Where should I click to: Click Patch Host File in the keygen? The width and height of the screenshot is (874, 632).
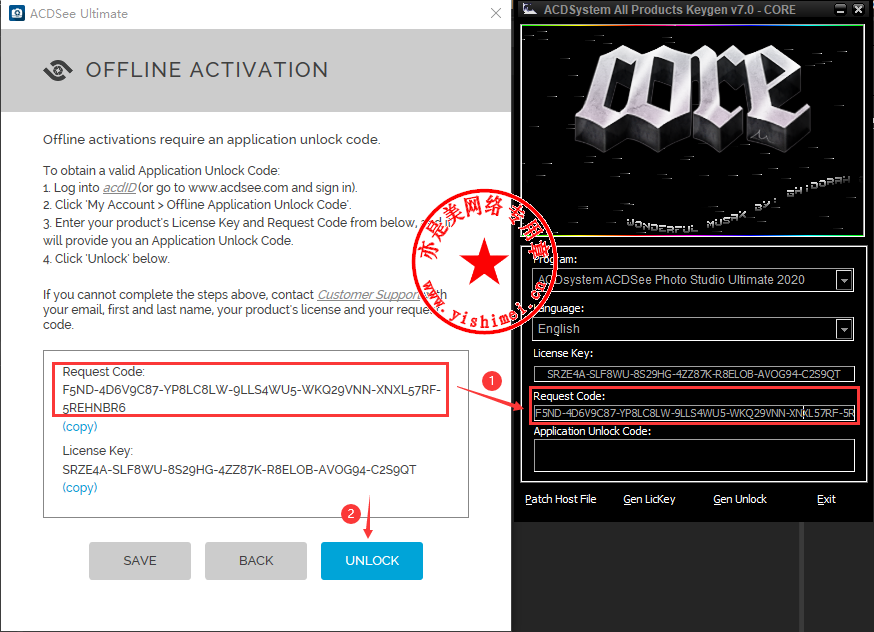coord(561,499)
